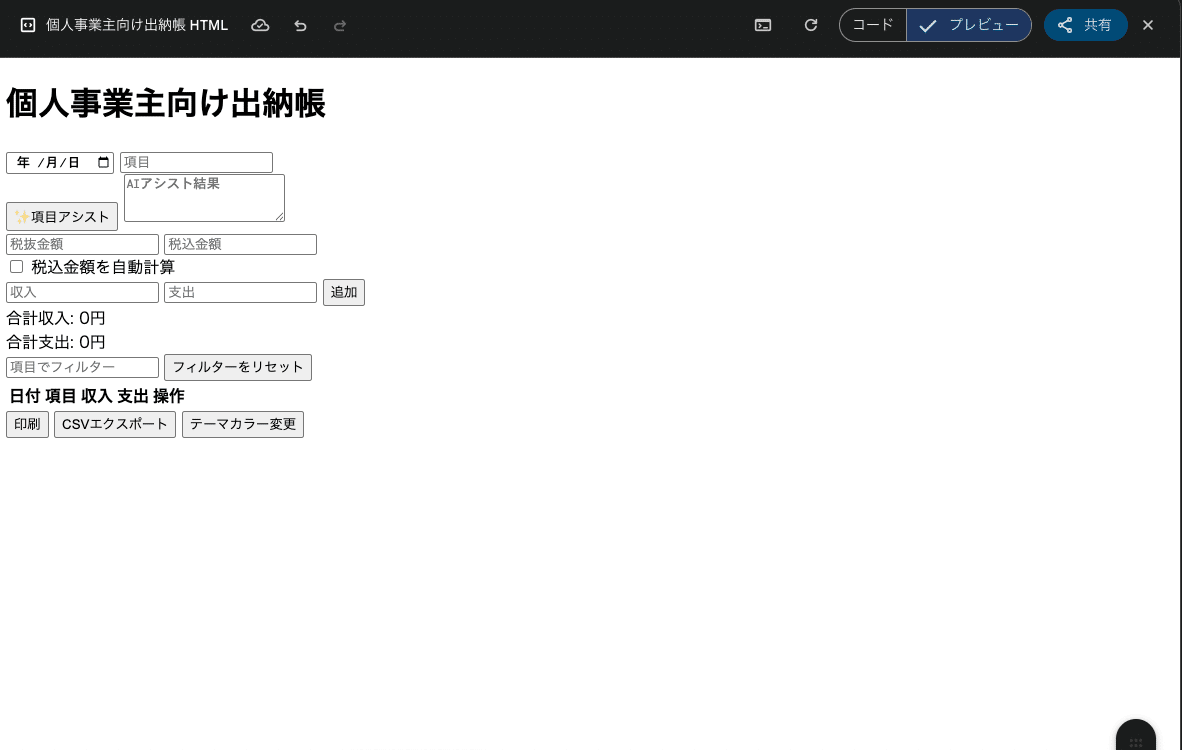The height and width of the screenshot is (750, 1182).
Task: Focus the 収入 input field
Action: (82, 292)
